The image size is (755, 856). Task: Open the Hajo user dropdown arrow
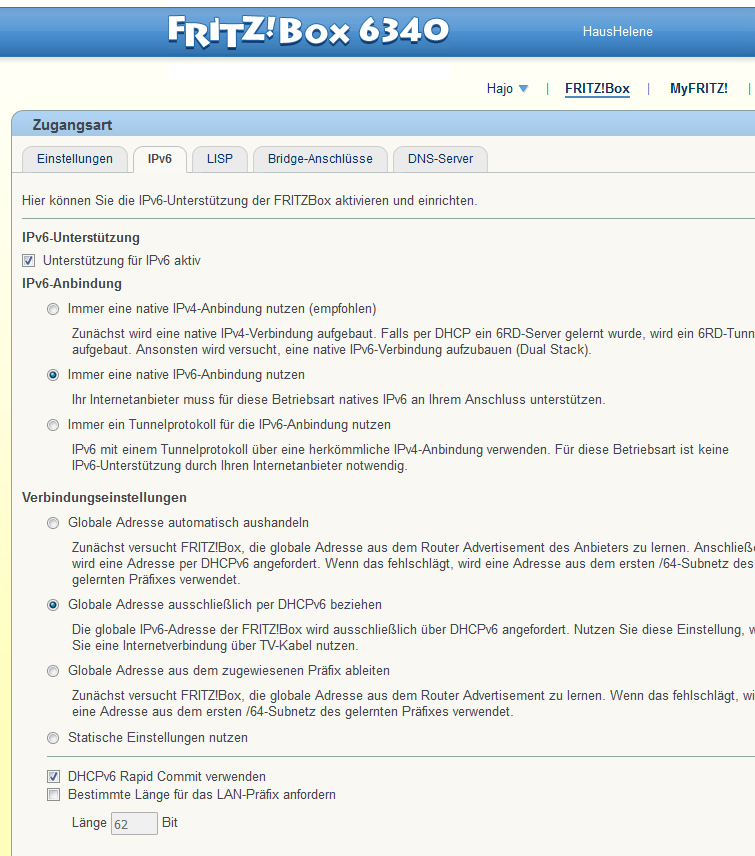pyautogui.click(x=523, y=89)
